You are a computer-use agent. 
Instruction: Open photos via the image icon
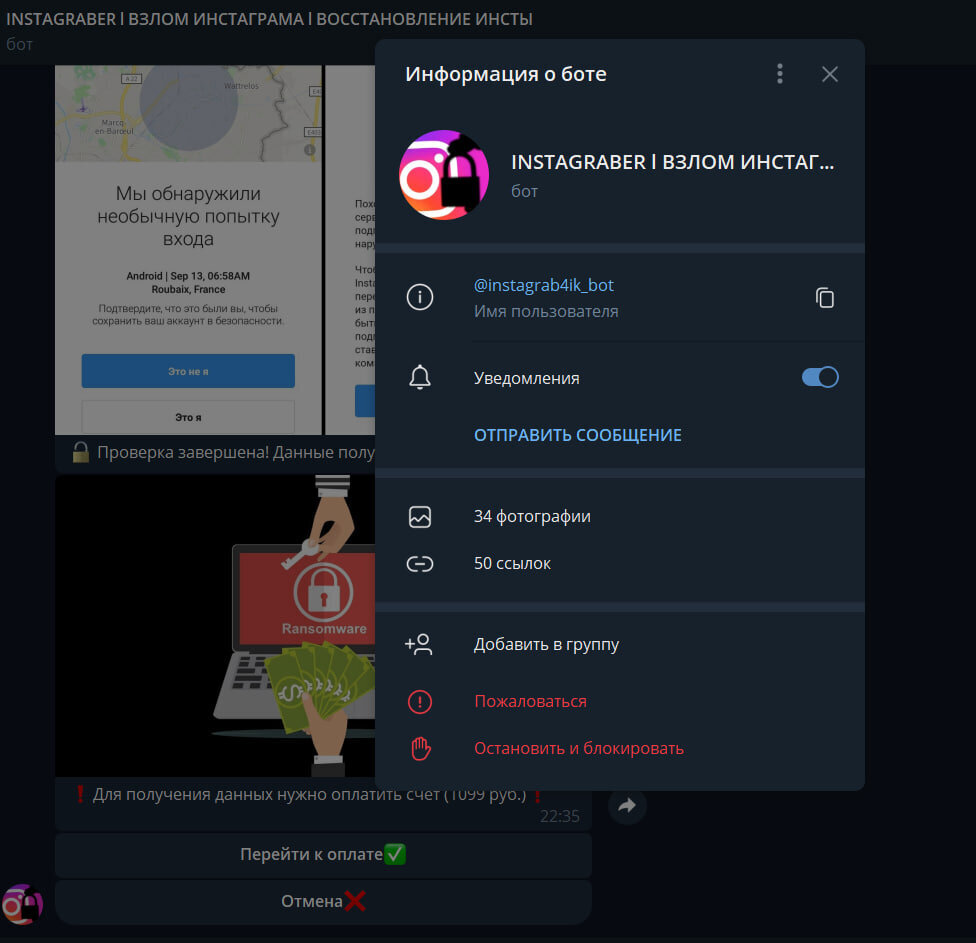coord(419,516)
